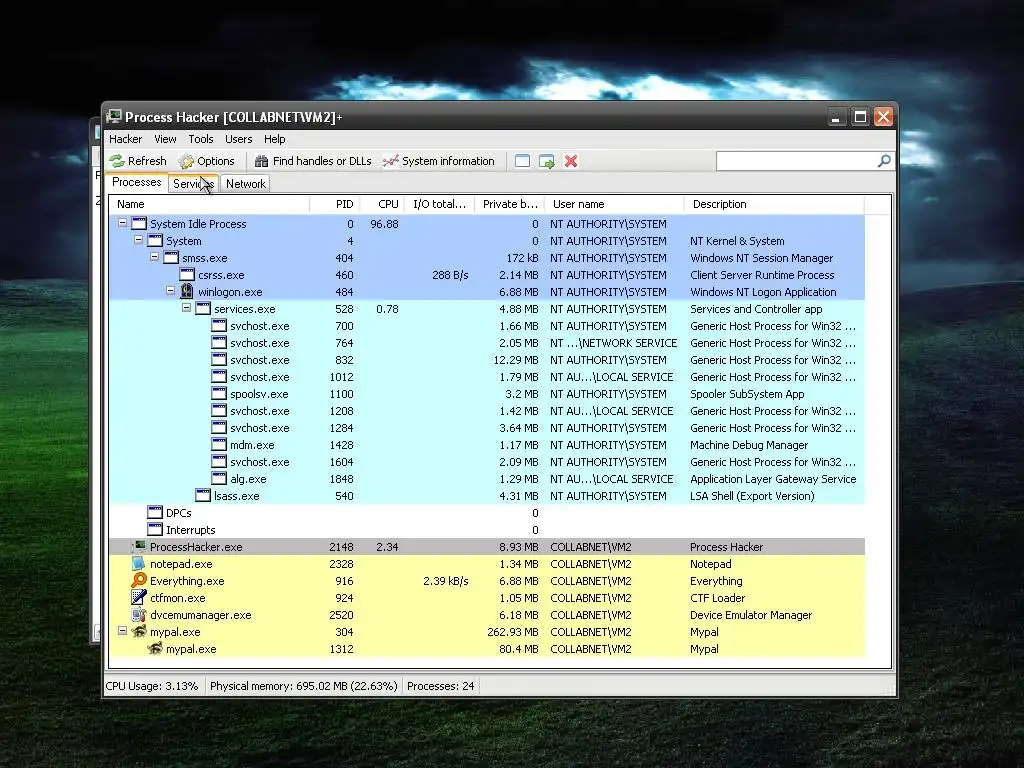Collapse the System process node
The height and width of the screenshot is (768, 1024).
click(x=138, y=240)
